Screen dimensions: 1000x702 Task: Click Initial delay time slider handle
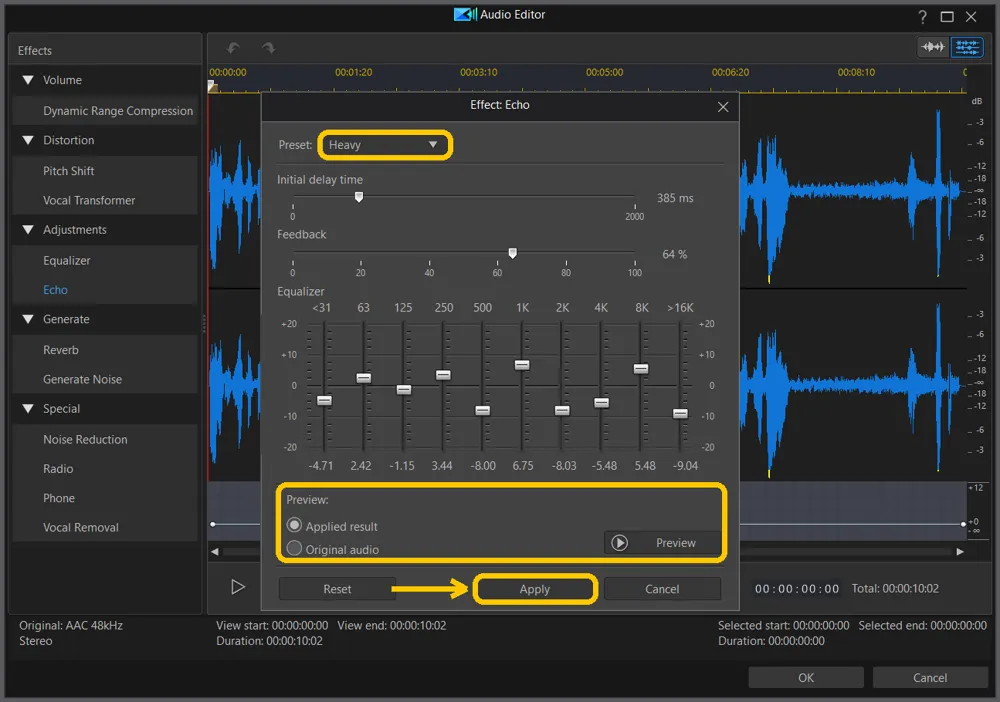(x=359, y=196)
